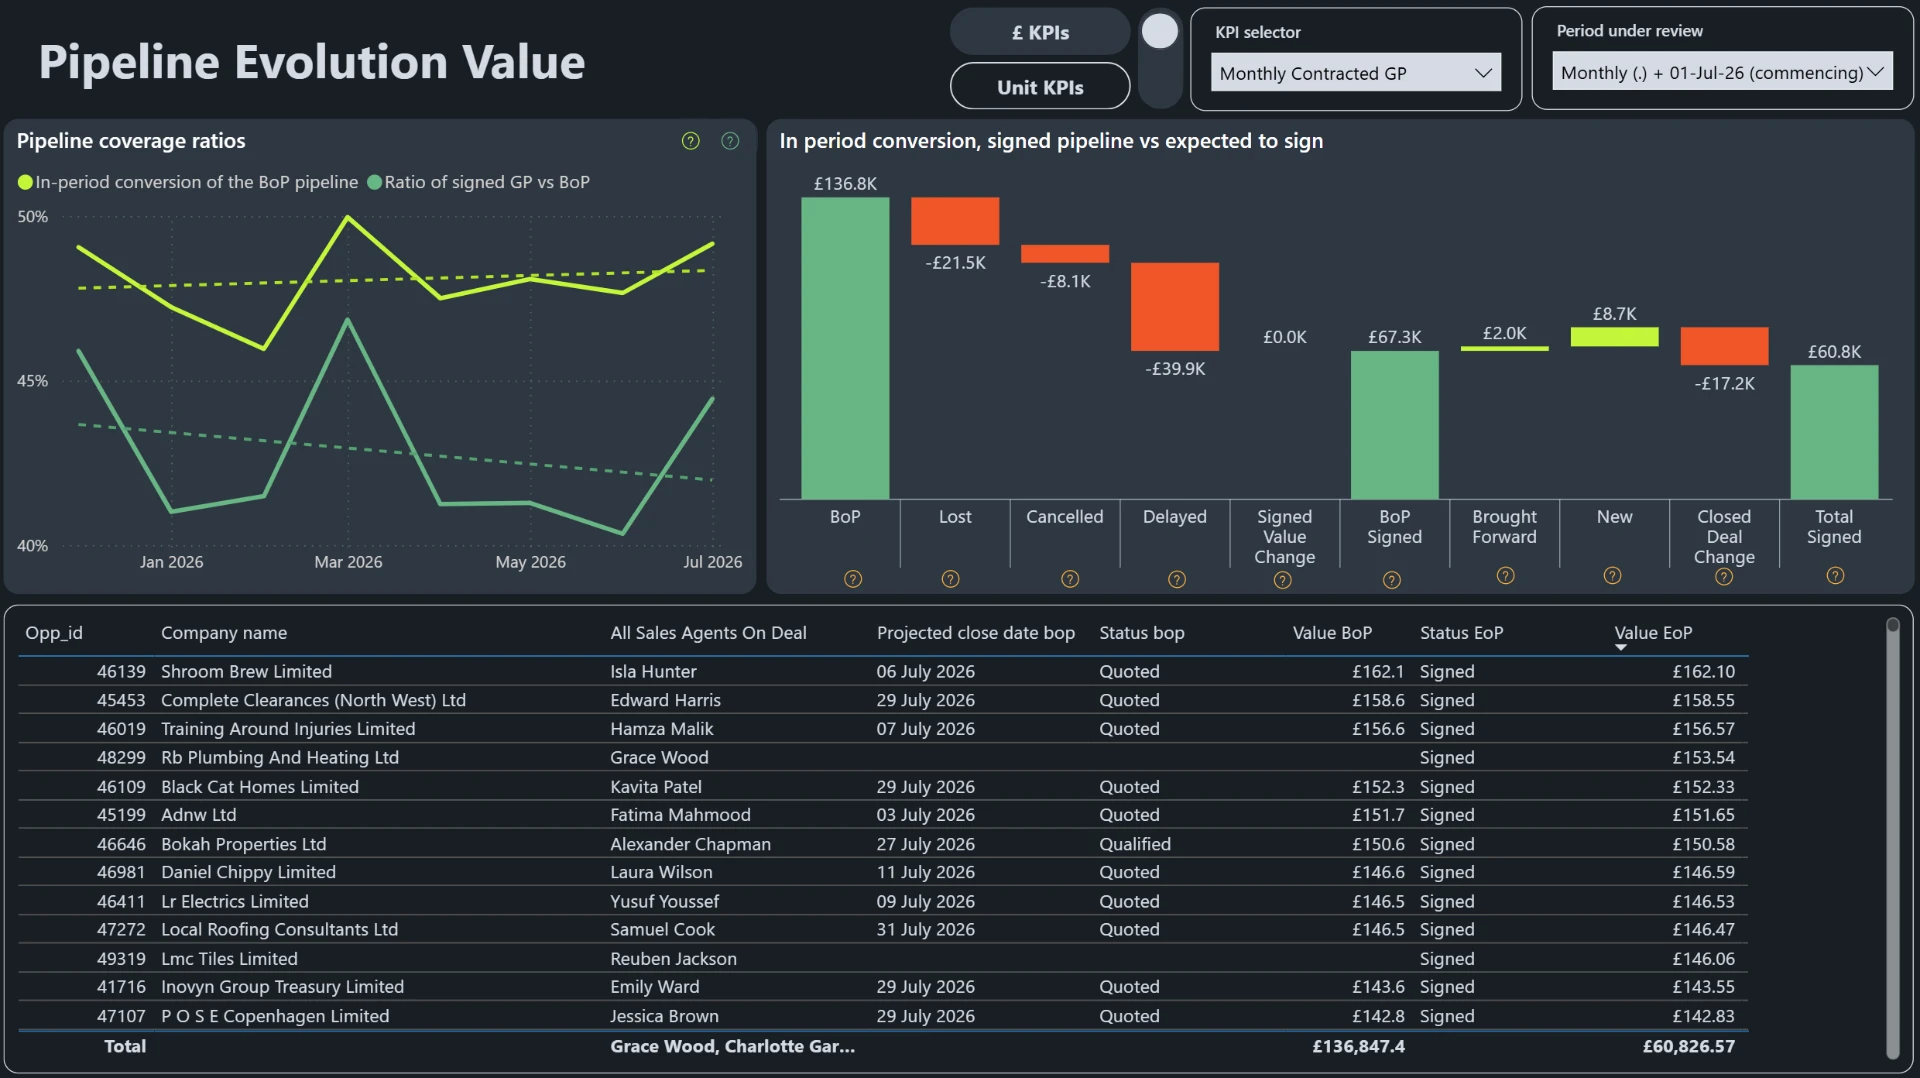The height and width of the screenshot is (1078, 1920).
Task: Click the Qualified status bop cell
Action: tap(1135, 844)
